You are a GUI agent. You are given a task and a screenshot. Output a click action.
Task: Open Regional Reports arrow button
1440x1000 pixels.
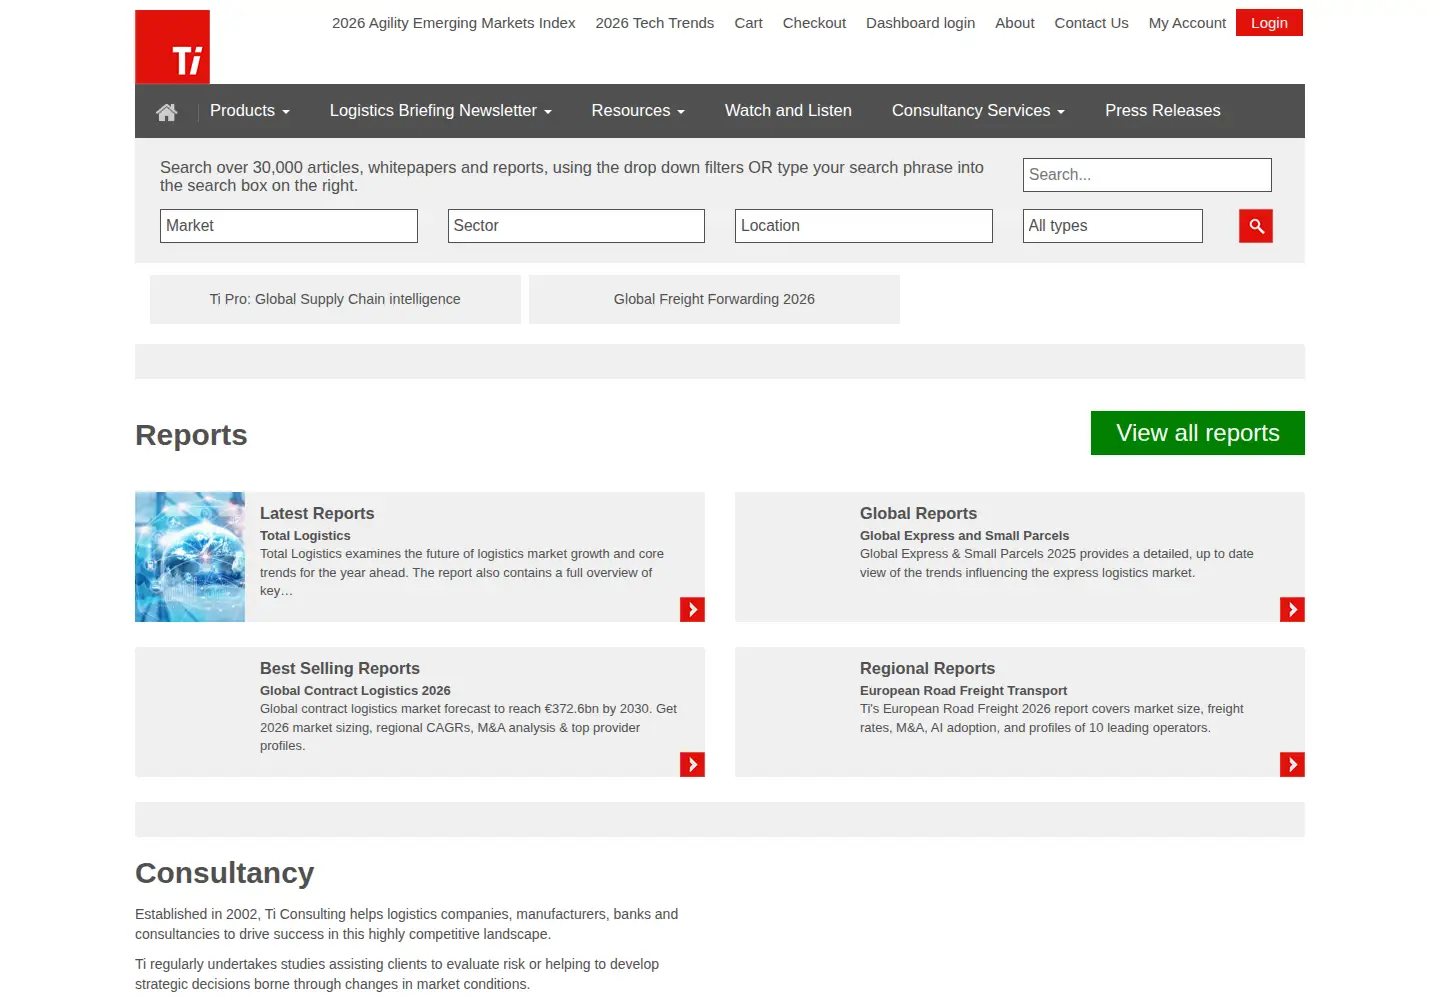(x=1292, y=764)
